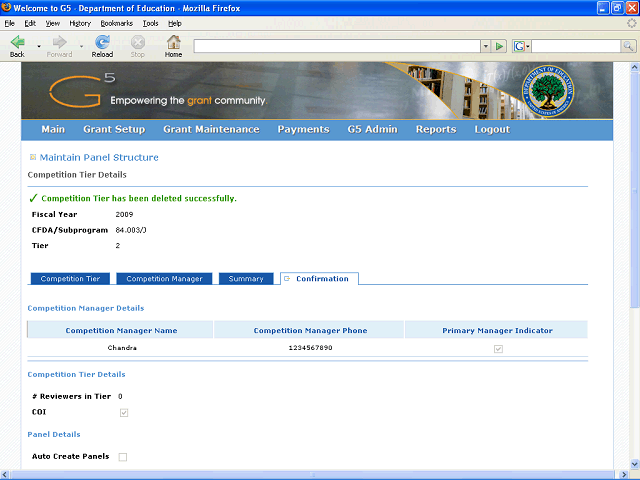This screenshot has width=640, height=480.
Task: Click the Fiscal Year value 2009
Action: (x=124, y=214)
